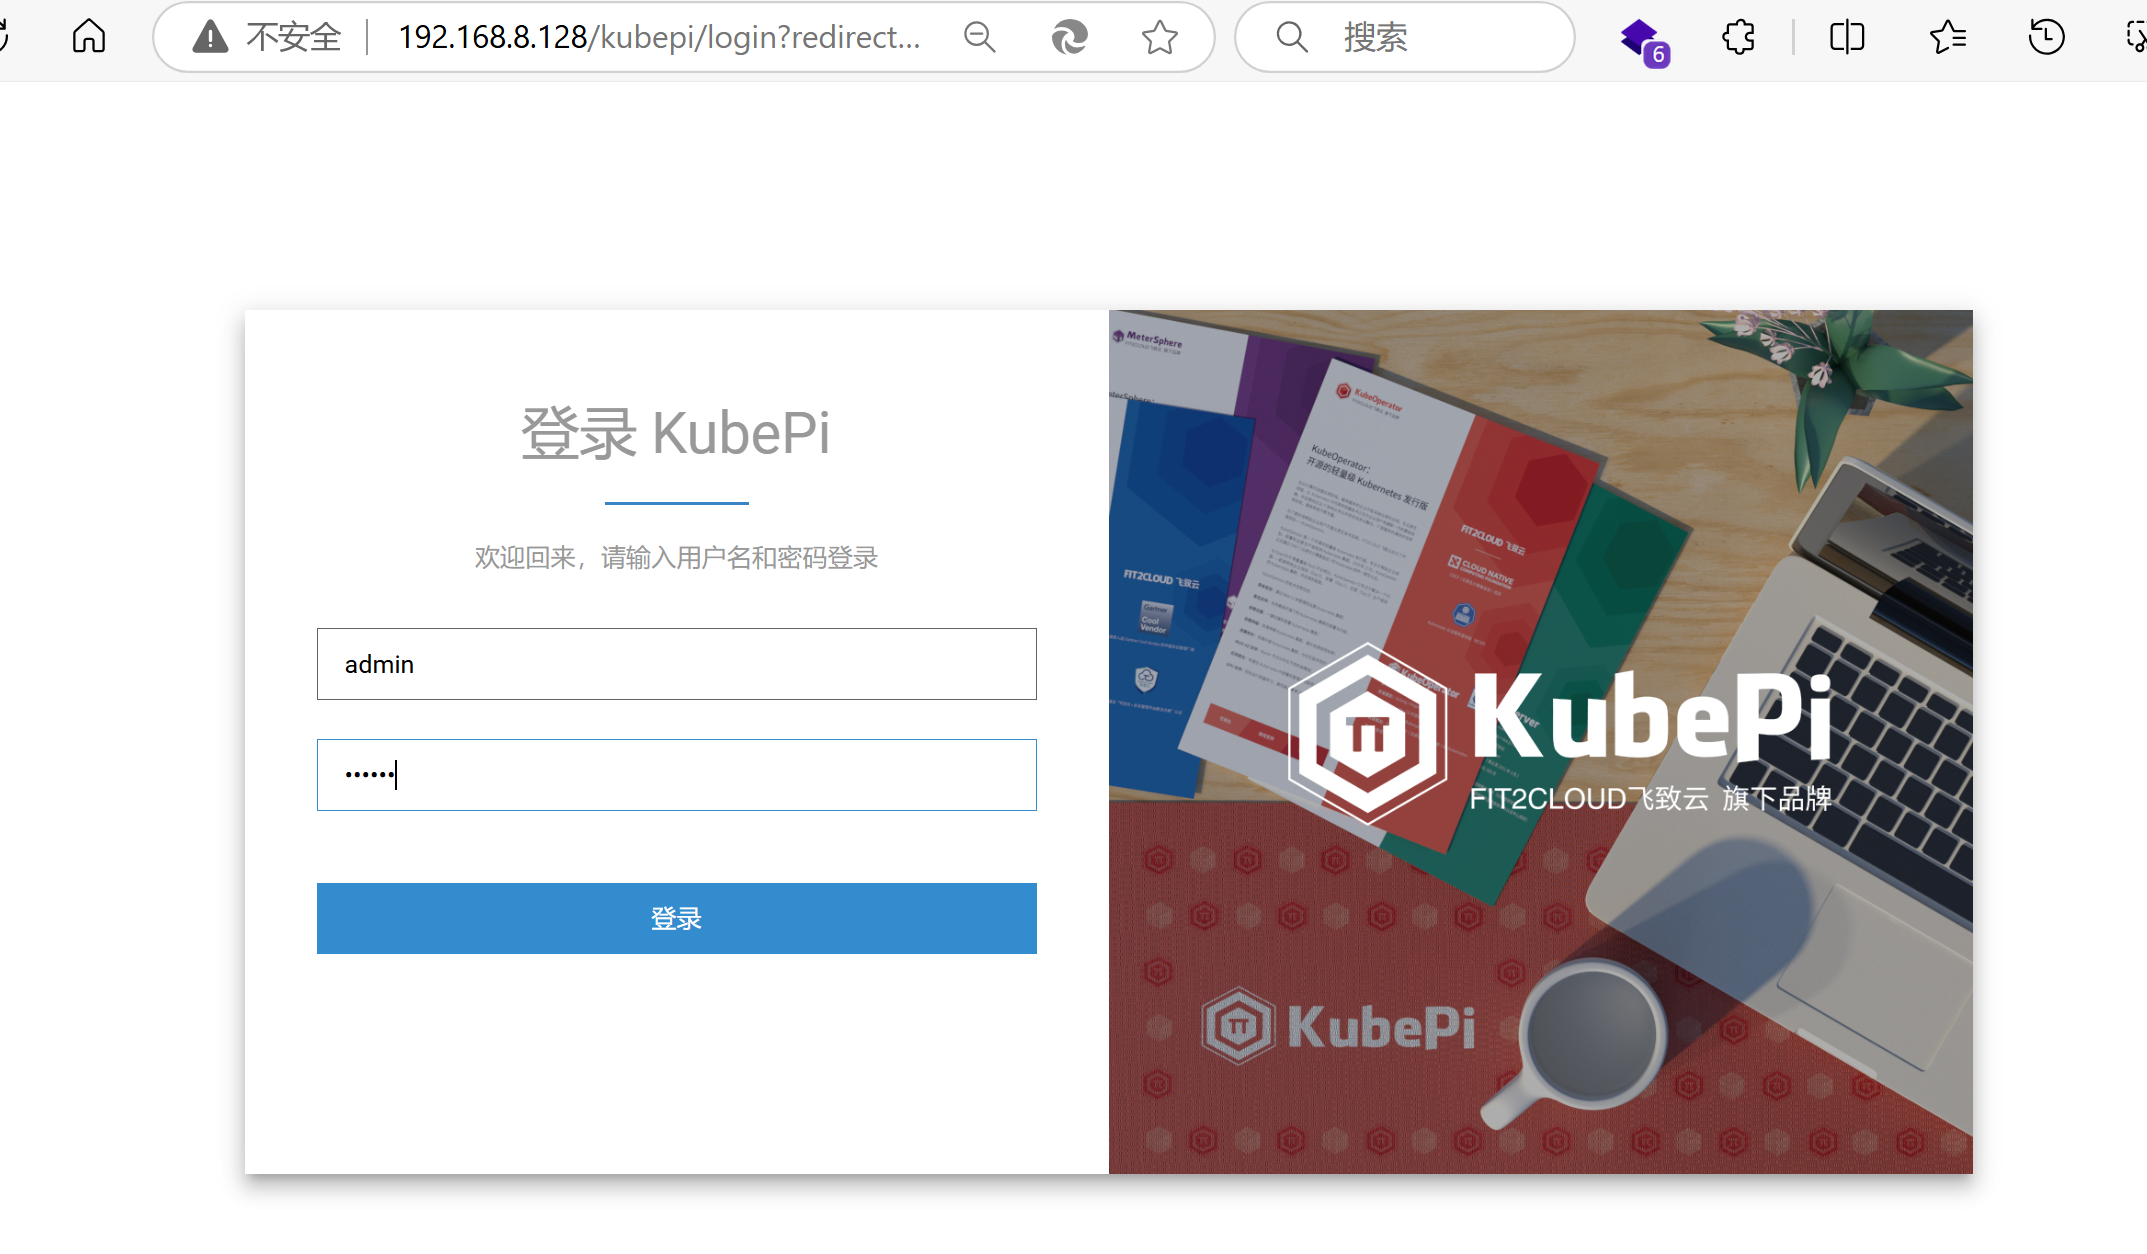The height and width of the screenshot is (1254, 2147).
Task: Click the search magnifier icon in search box
Action: 1291,37
